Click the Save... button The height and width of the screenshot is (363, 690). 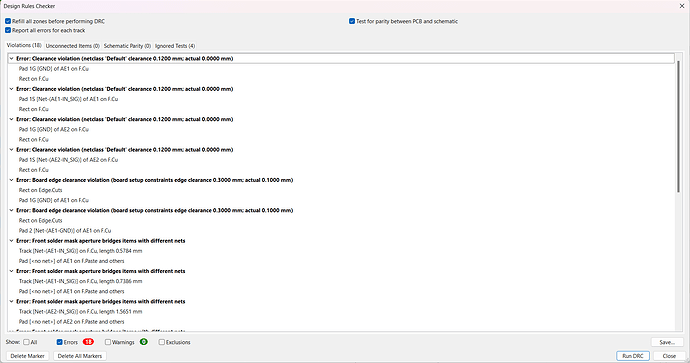coord(667,342)
